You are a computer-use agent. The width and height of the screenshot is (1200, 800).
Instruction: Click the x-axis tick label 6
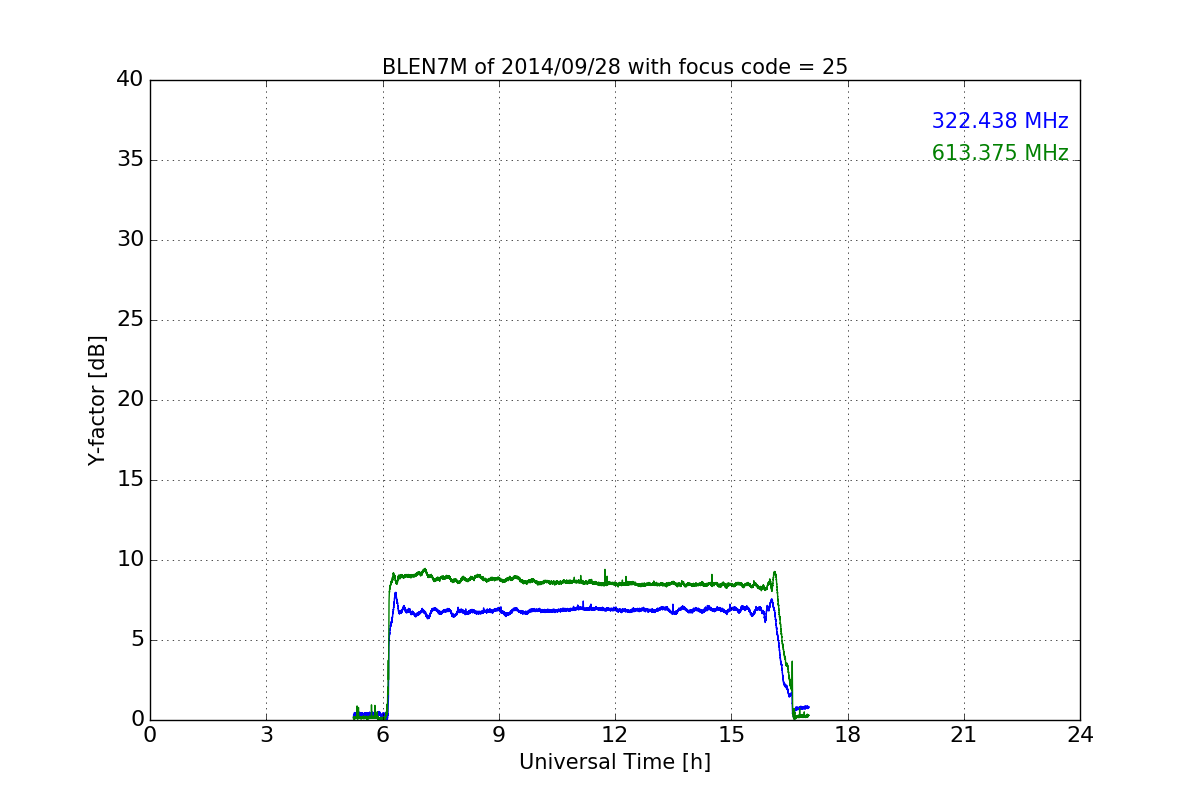pyautogui.click(x=383, y=735)
